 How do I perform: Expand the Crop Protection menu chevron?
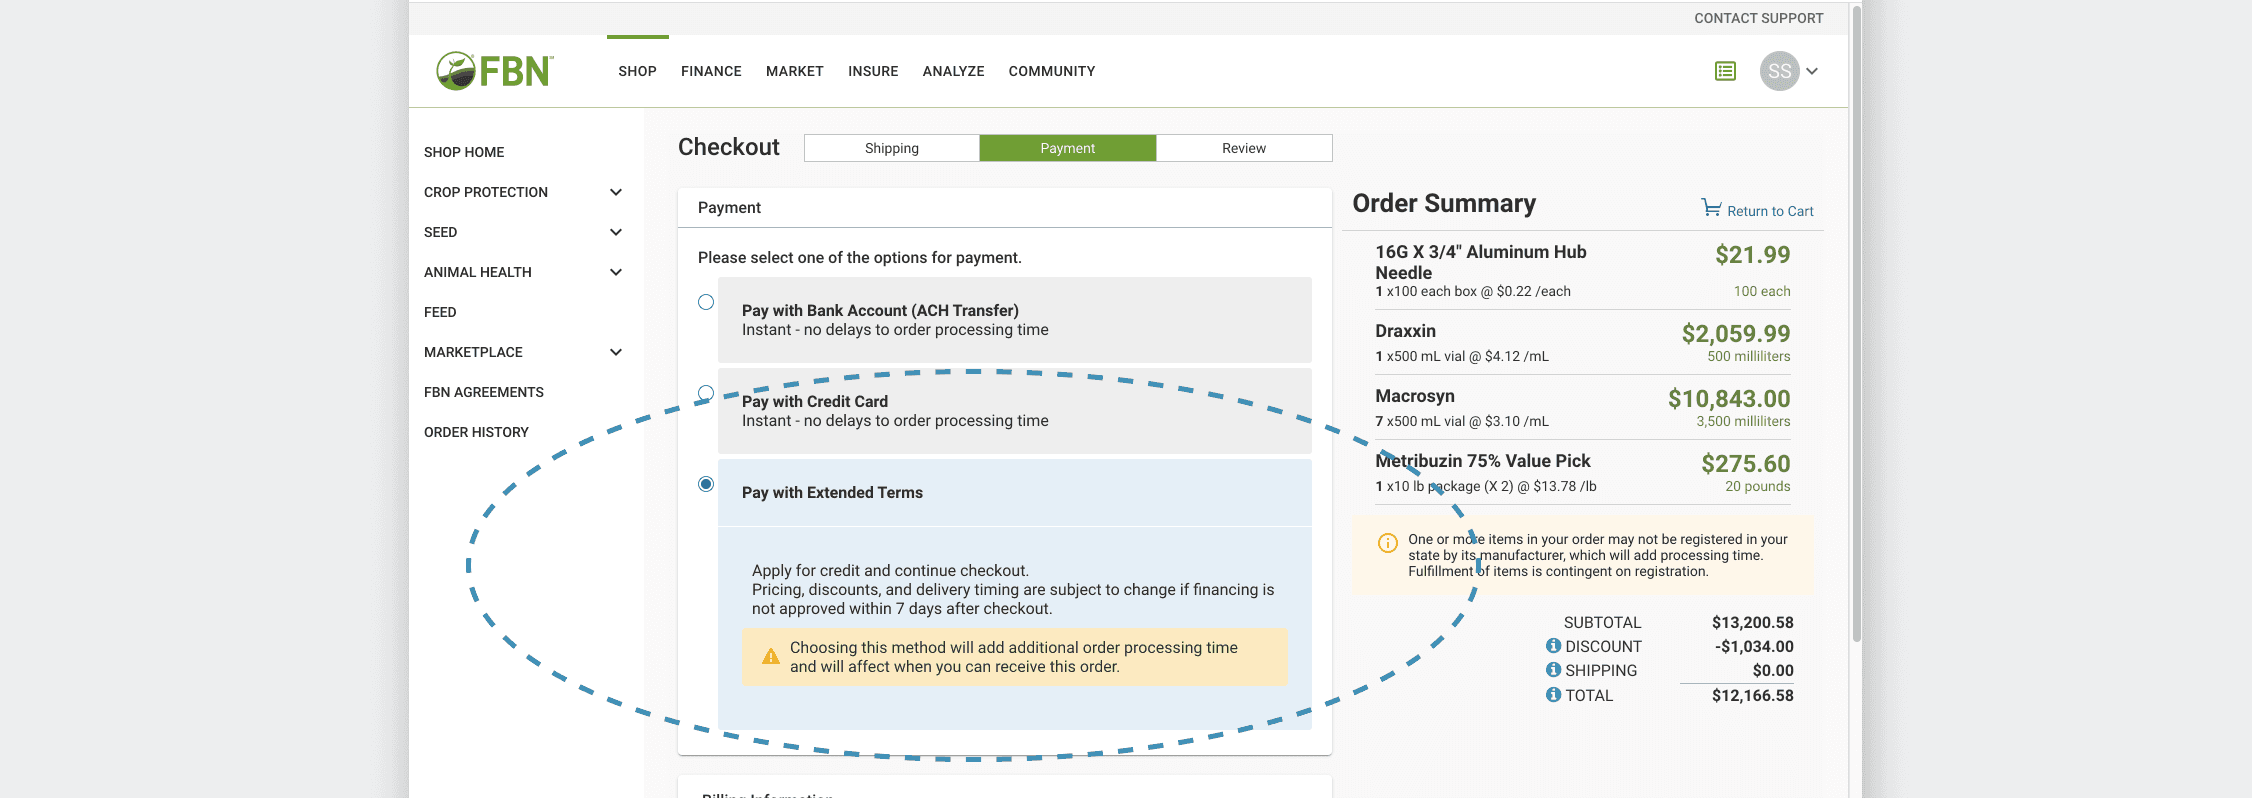616,192
